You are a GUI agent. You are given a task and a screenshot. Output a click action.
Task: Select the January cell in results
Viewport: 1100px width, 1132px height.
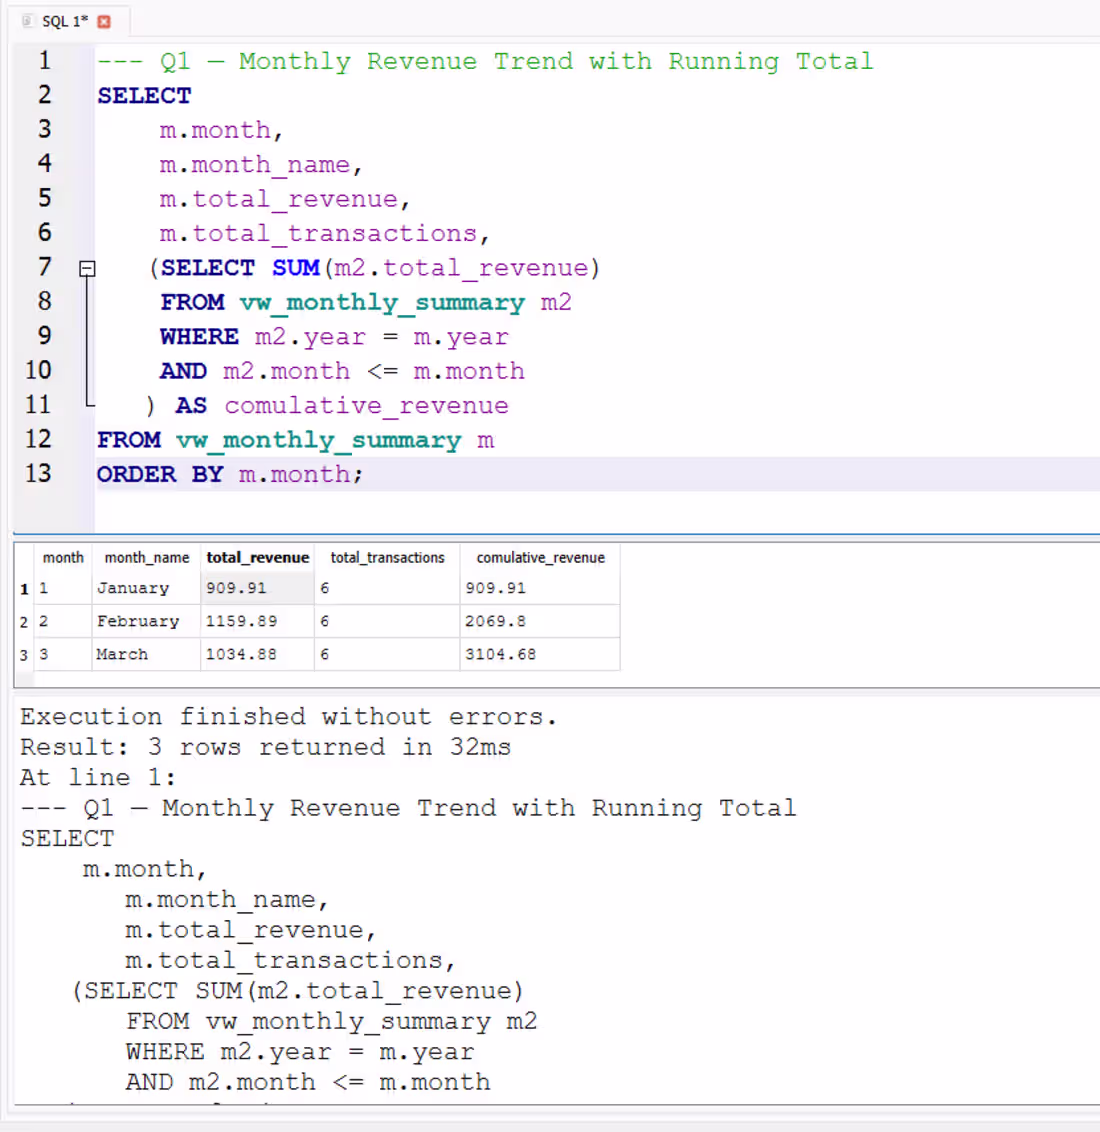click(x=147, y=588)
